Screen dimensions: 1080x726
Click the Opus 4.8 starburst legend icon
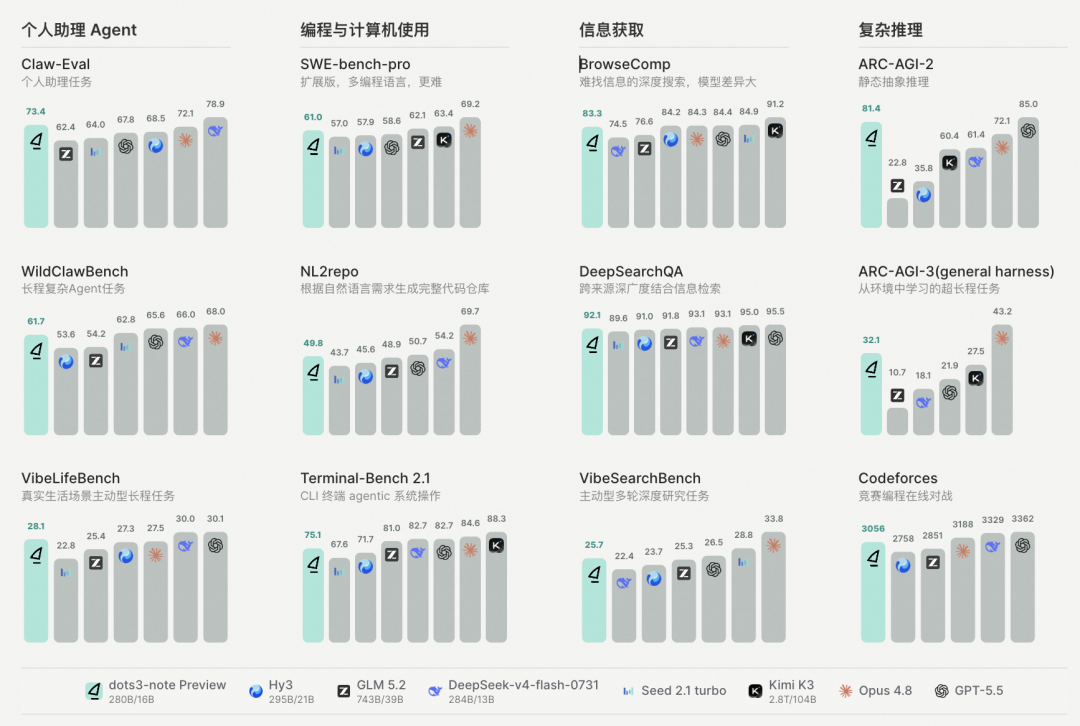click(845, 691)
